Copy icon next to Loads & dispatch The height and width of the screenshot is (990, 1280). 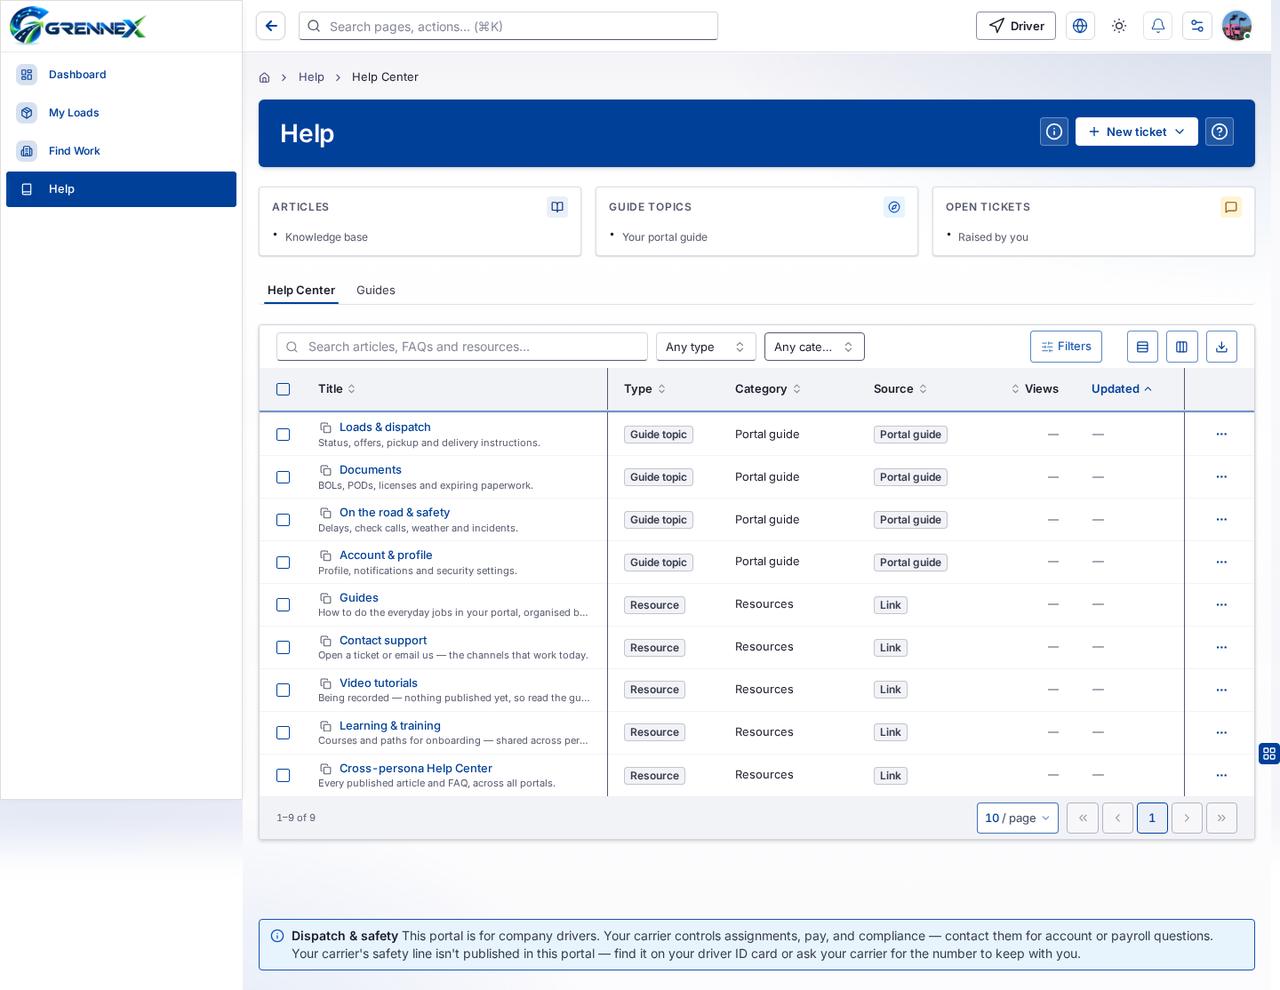pyautogui.click(x=325, y=428)
